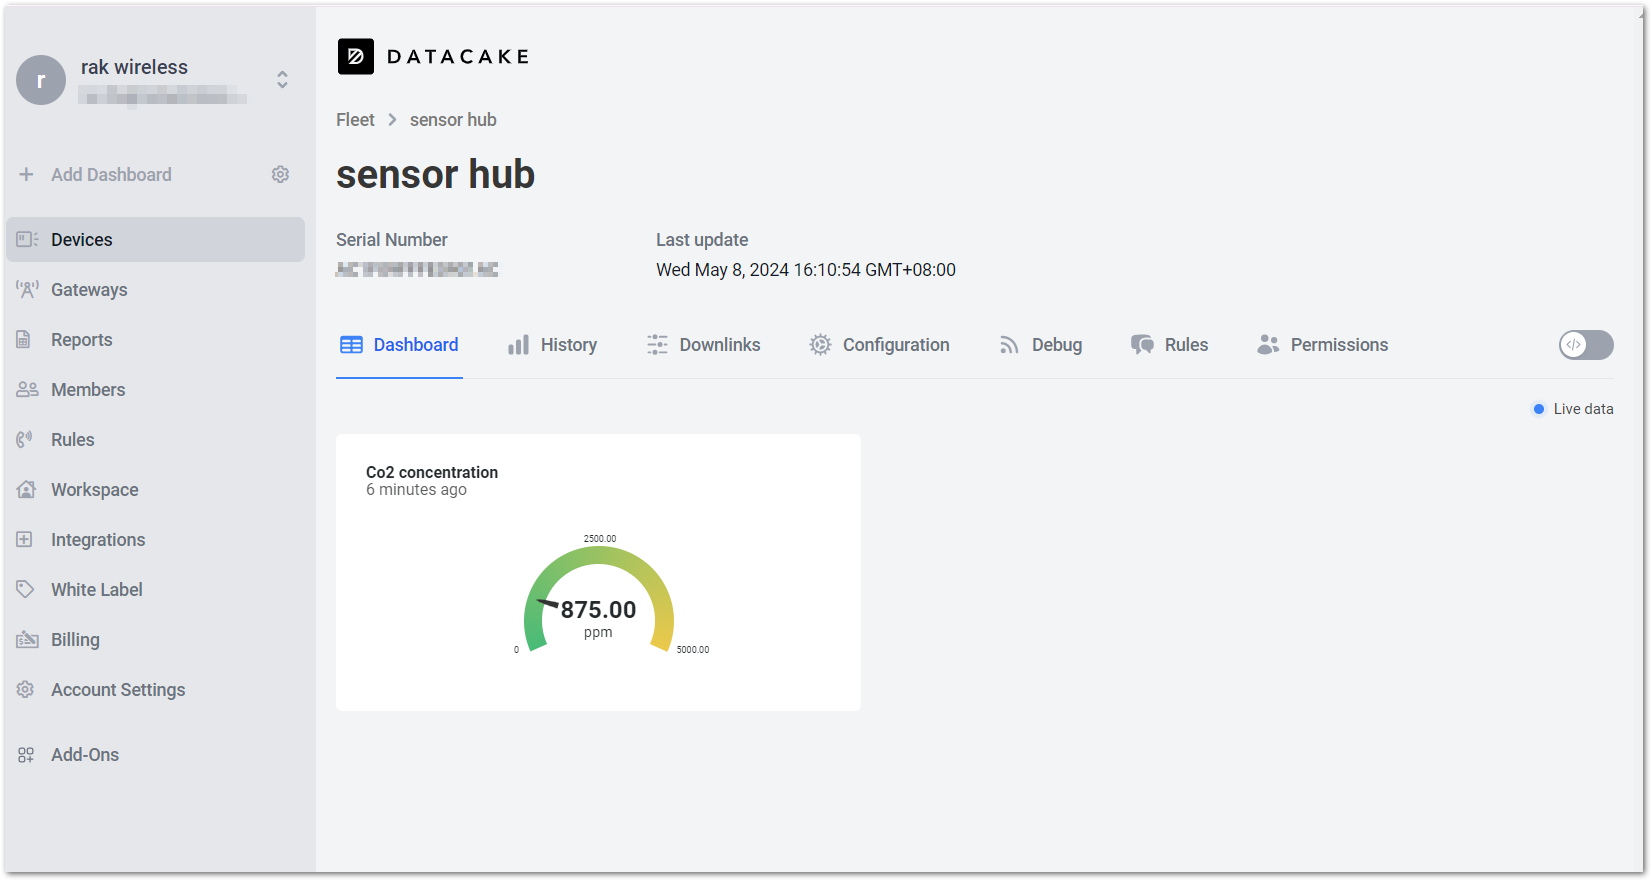
Task: Click the Live data indicator
Action: click(1573, 409)
